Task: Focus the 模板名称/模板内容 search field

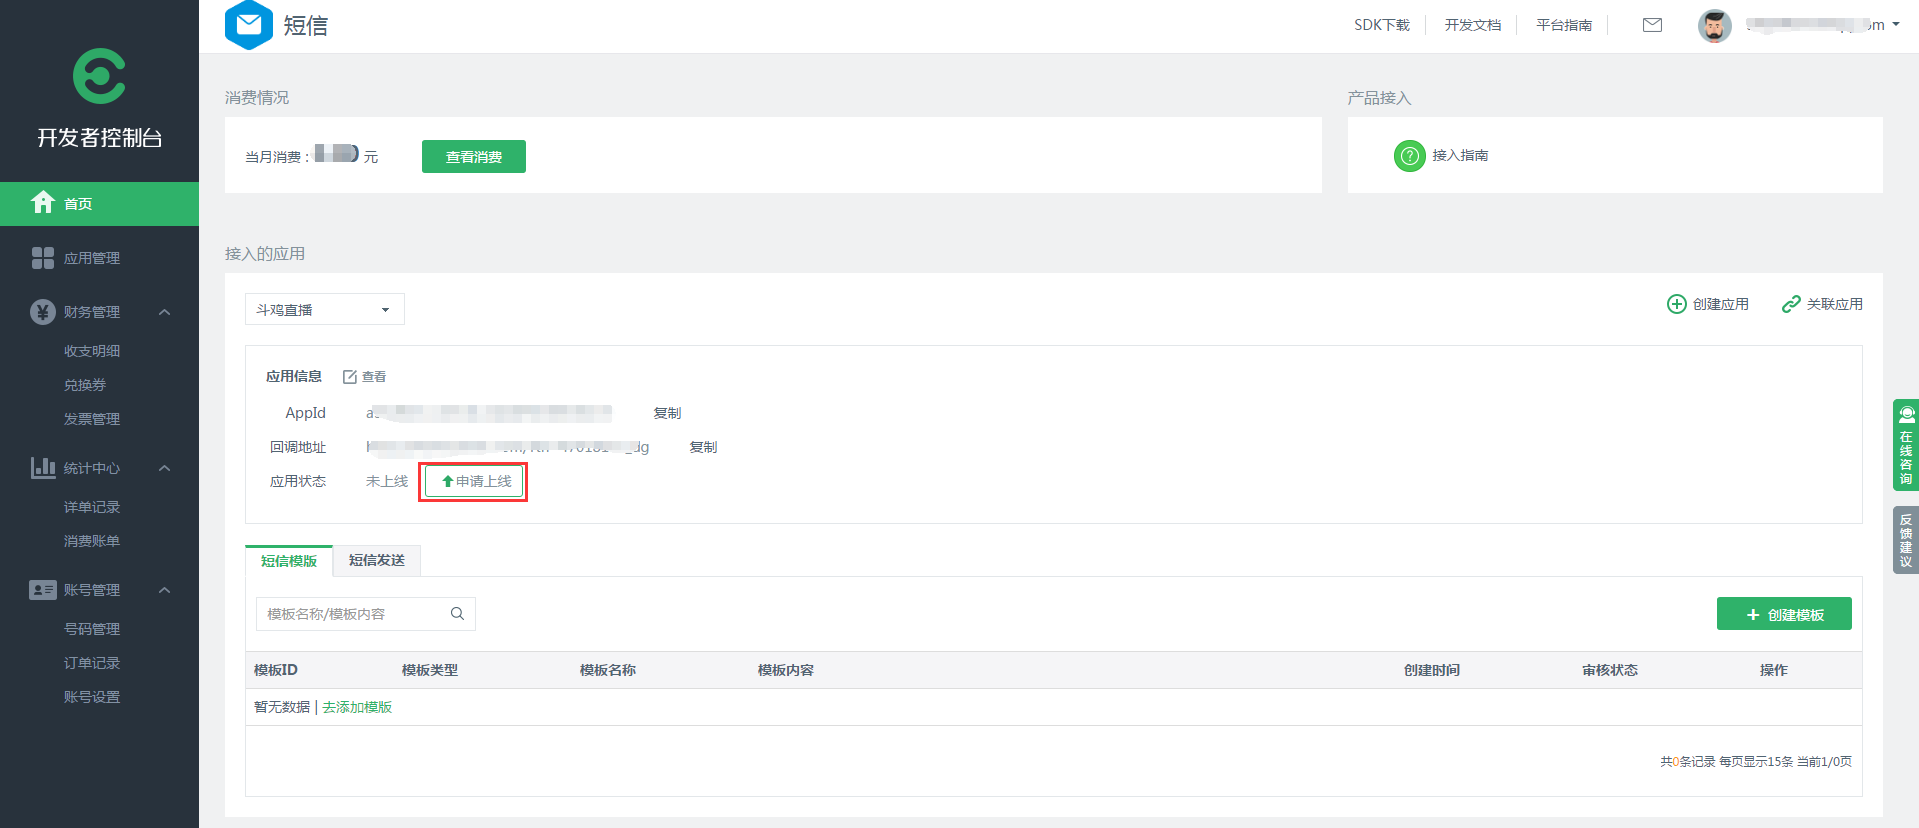Action: tap(350, 614)
